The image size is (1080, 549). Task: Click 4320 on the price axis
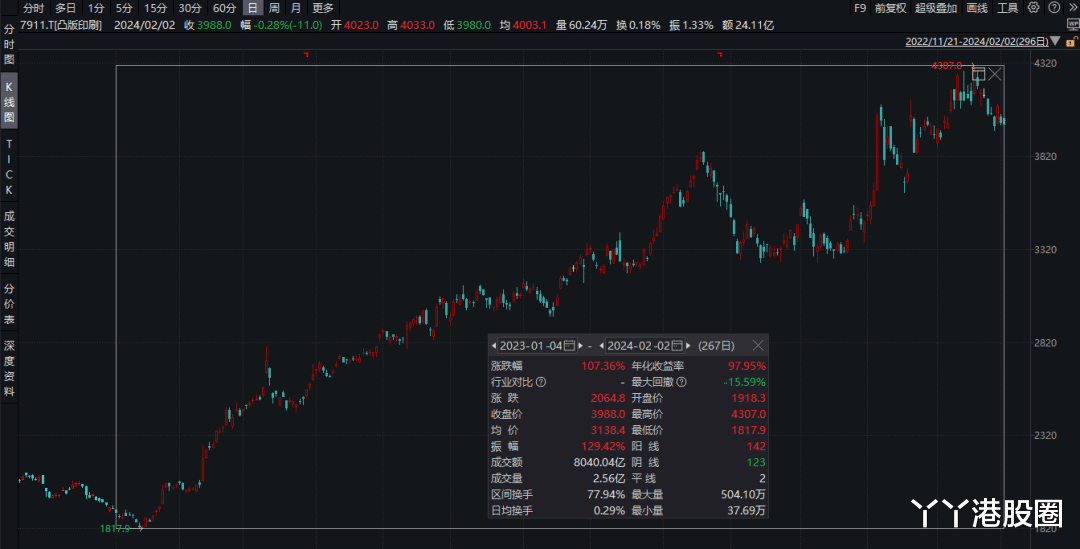(1045, 63)
